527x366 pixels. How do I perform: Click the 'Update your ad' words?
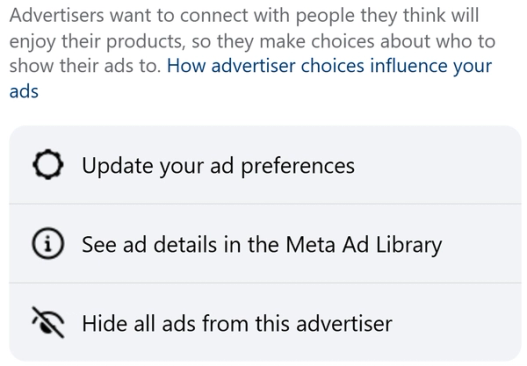[x=158, y=166]
